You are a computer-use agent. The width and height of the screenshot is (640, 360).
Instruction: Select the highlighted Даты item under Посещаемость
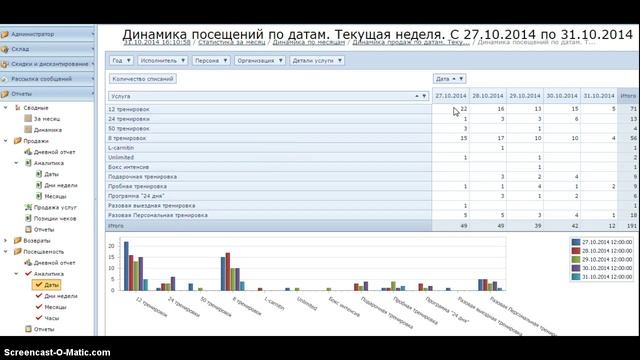47,284
